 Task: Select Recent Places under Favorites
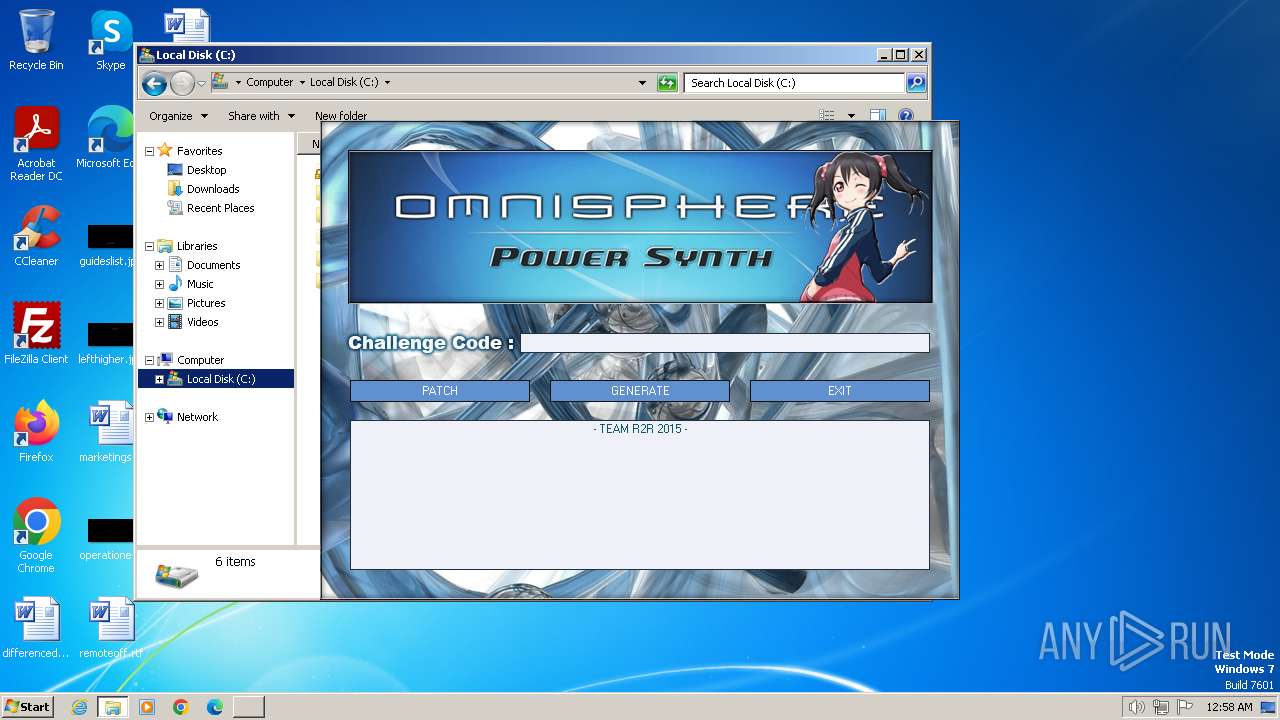tap(220, 208)
